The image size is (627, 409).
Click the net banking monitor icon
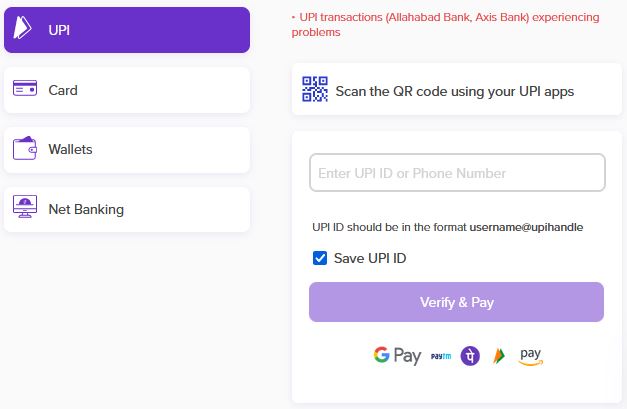point(25,206)
